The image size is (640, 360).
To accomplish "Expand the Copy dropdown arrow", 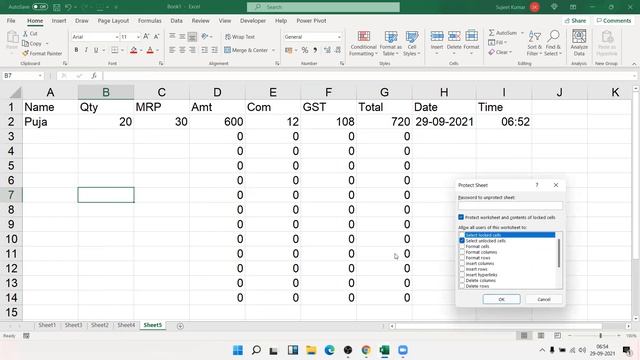I will click(x=47, y=43).
